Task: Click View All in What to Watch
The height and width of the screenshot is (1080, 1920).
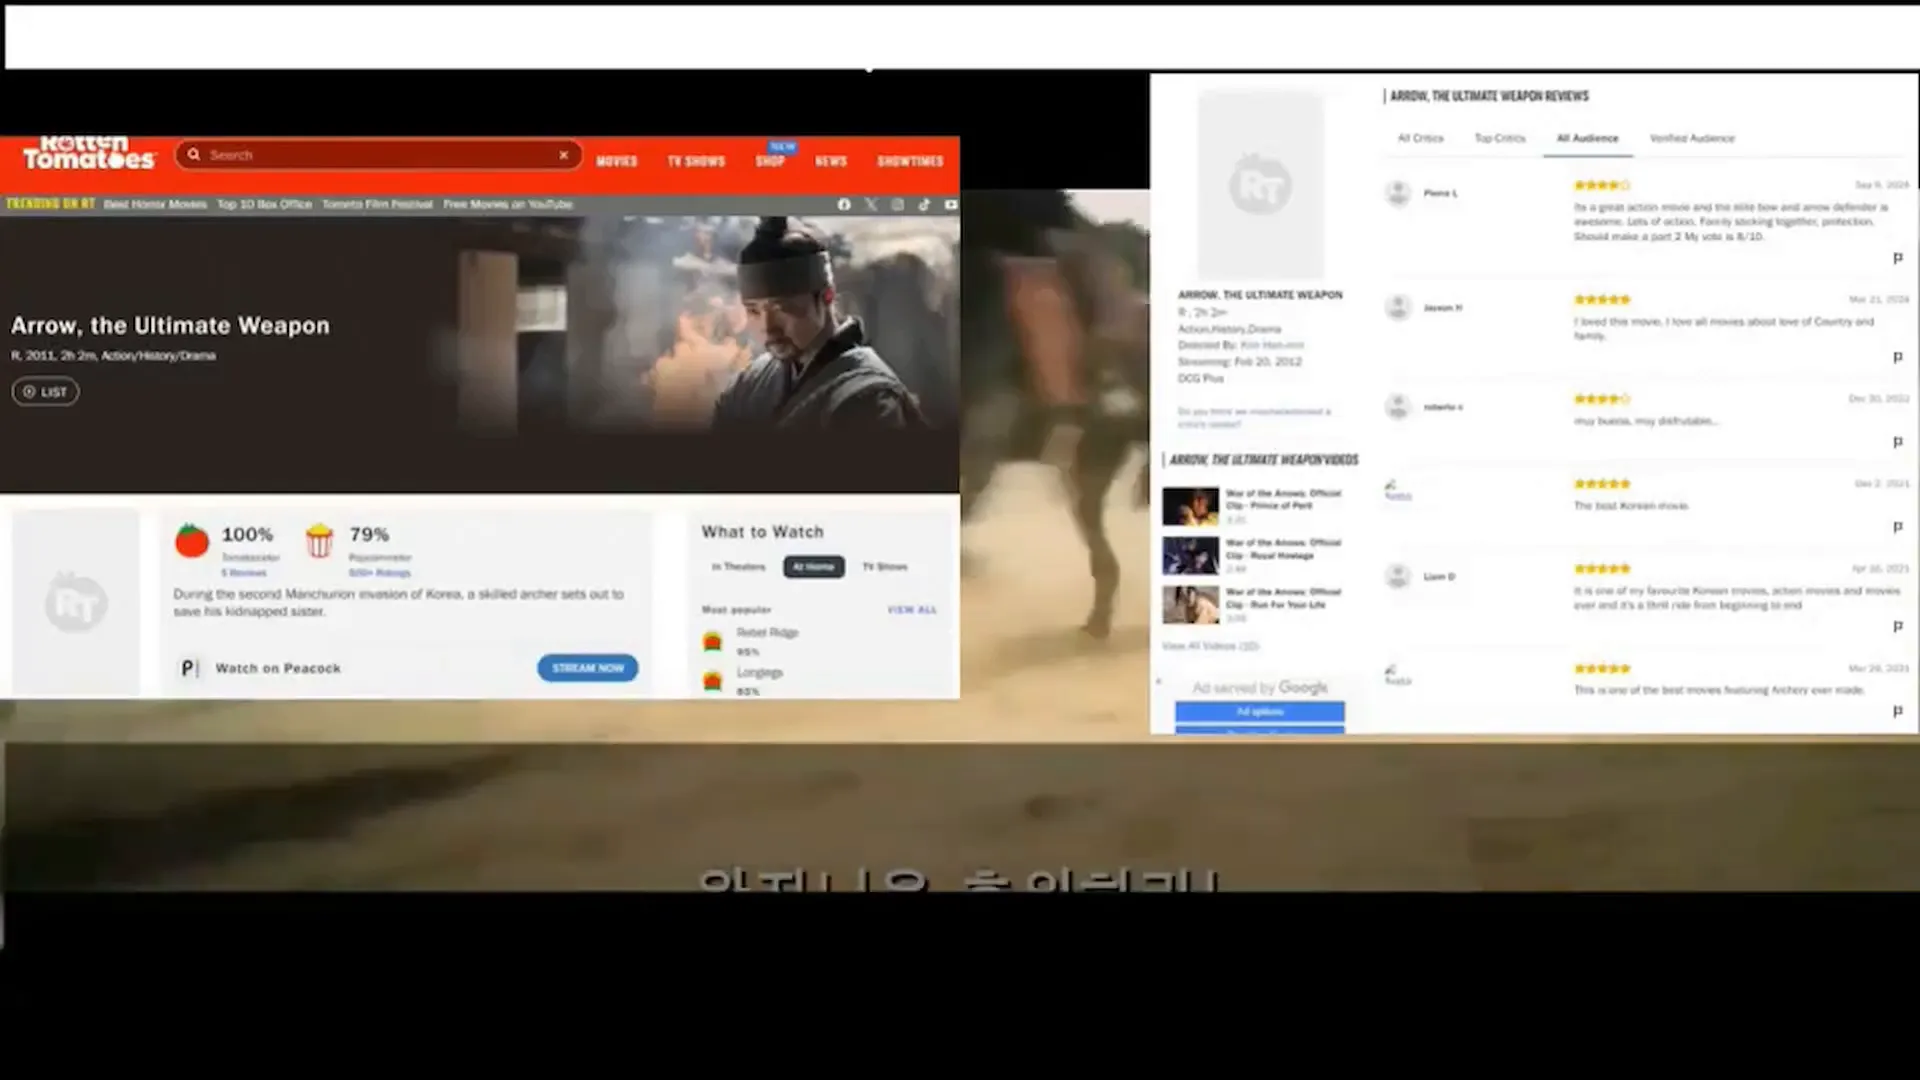Action: pyautogui.click(x=912, y=609)
